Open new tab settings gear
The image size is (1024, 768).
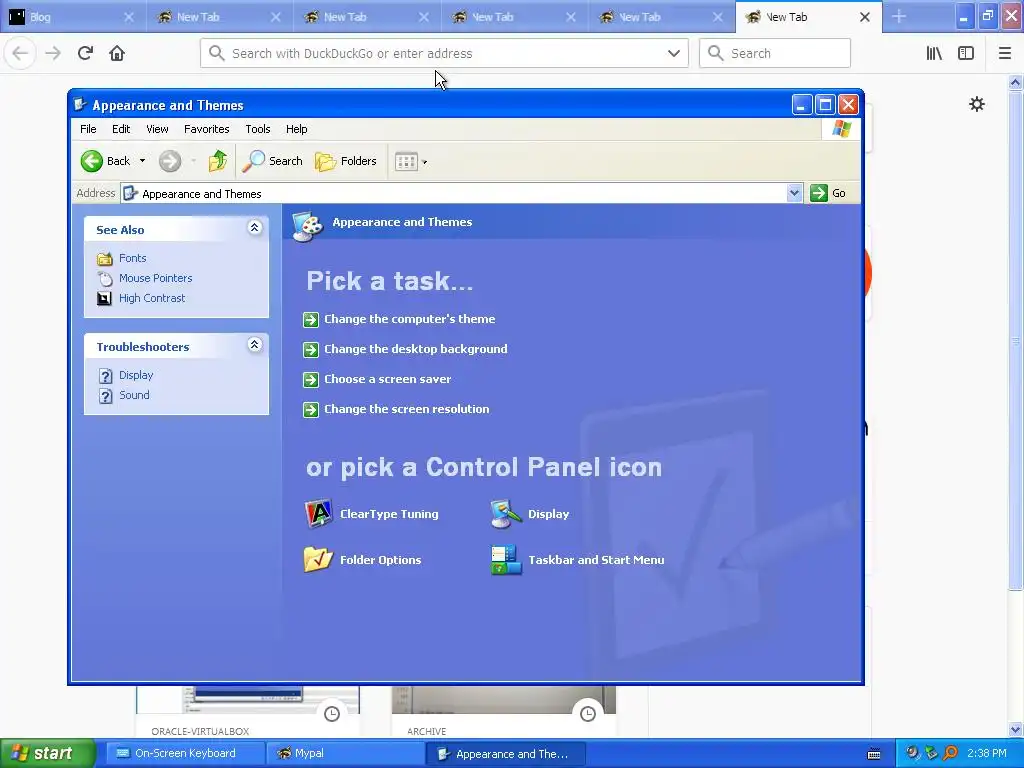coord(976,104)
